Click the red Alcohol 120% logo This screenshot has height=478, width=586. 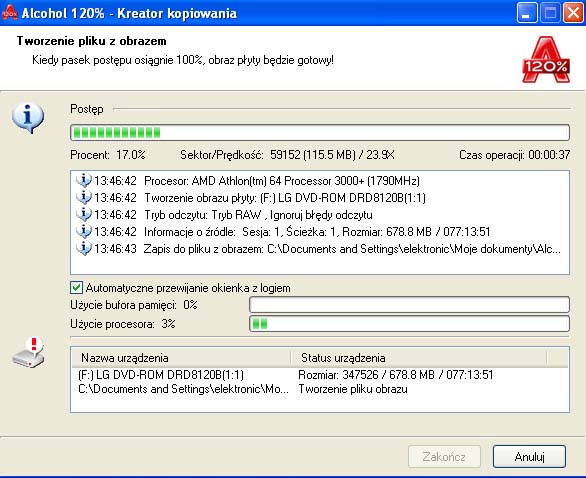(x=546, y=59)
